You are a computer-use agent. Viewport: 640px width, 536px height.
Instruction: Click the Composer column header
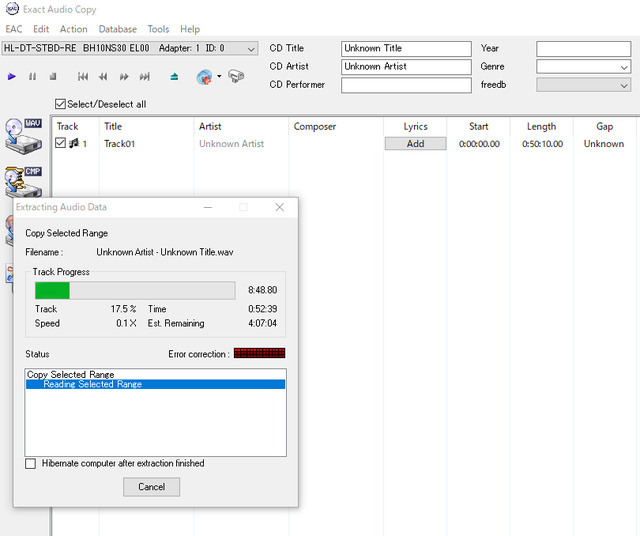click(x=336, y=127)
